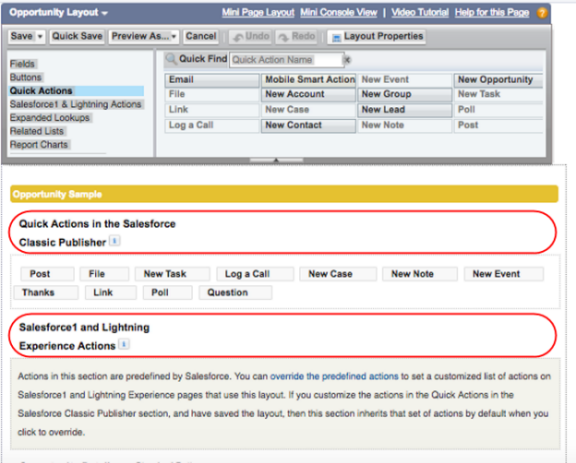Select the New Lead quick action item
This screenshot has width=576, height=463.
pyautogui.click(x=404, y=110)
